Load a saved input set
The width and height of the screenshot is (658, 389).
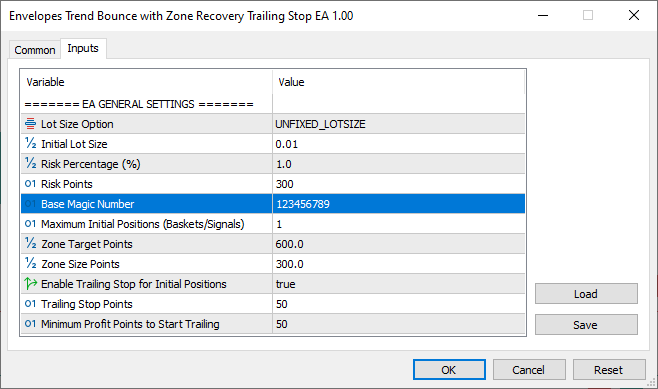586,294
